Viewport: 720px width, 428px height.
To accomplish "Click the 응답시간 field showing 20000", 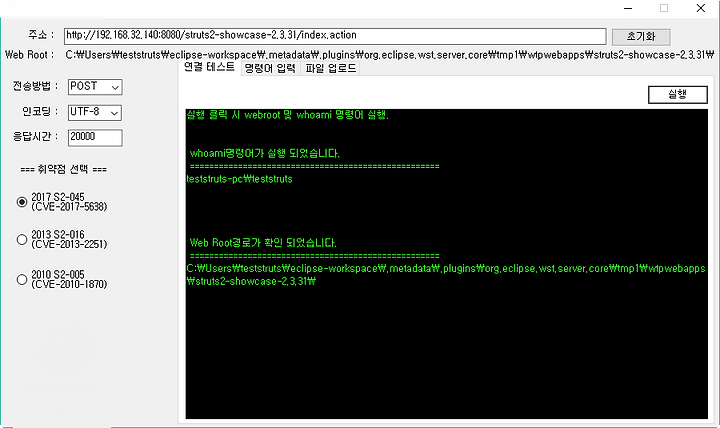I will tap(95, 137).
